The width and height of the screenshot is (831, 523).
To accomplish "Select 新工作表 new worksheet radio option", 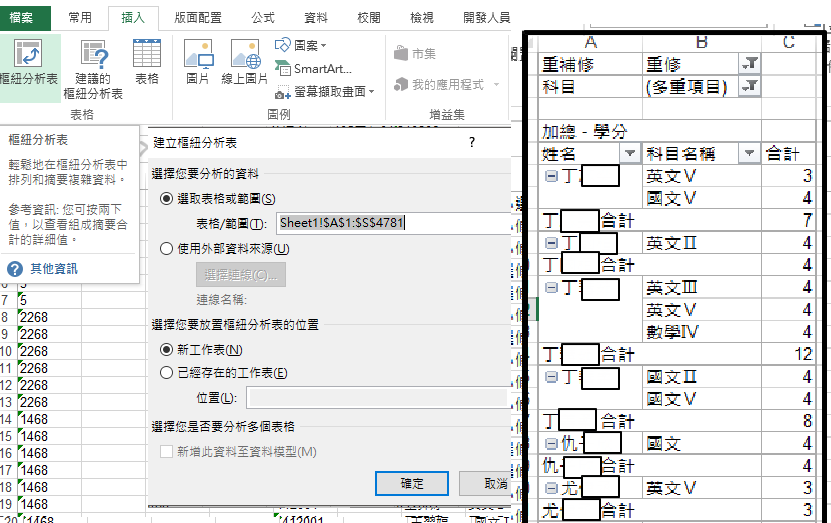I will (x=166, y=350).
